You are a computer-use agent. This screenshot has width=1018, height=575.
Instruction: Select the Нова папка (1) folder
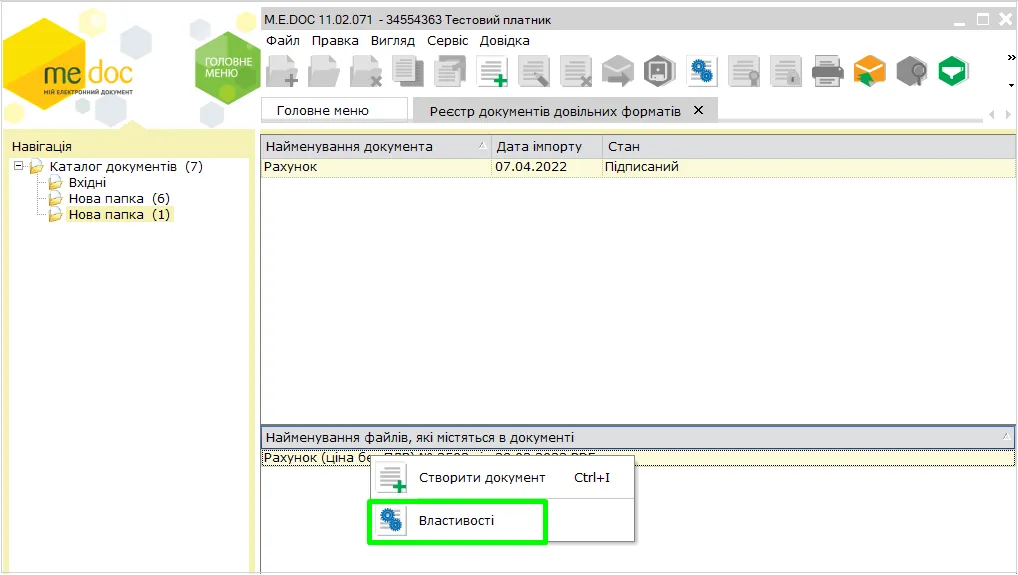click(x=119, y=215)
